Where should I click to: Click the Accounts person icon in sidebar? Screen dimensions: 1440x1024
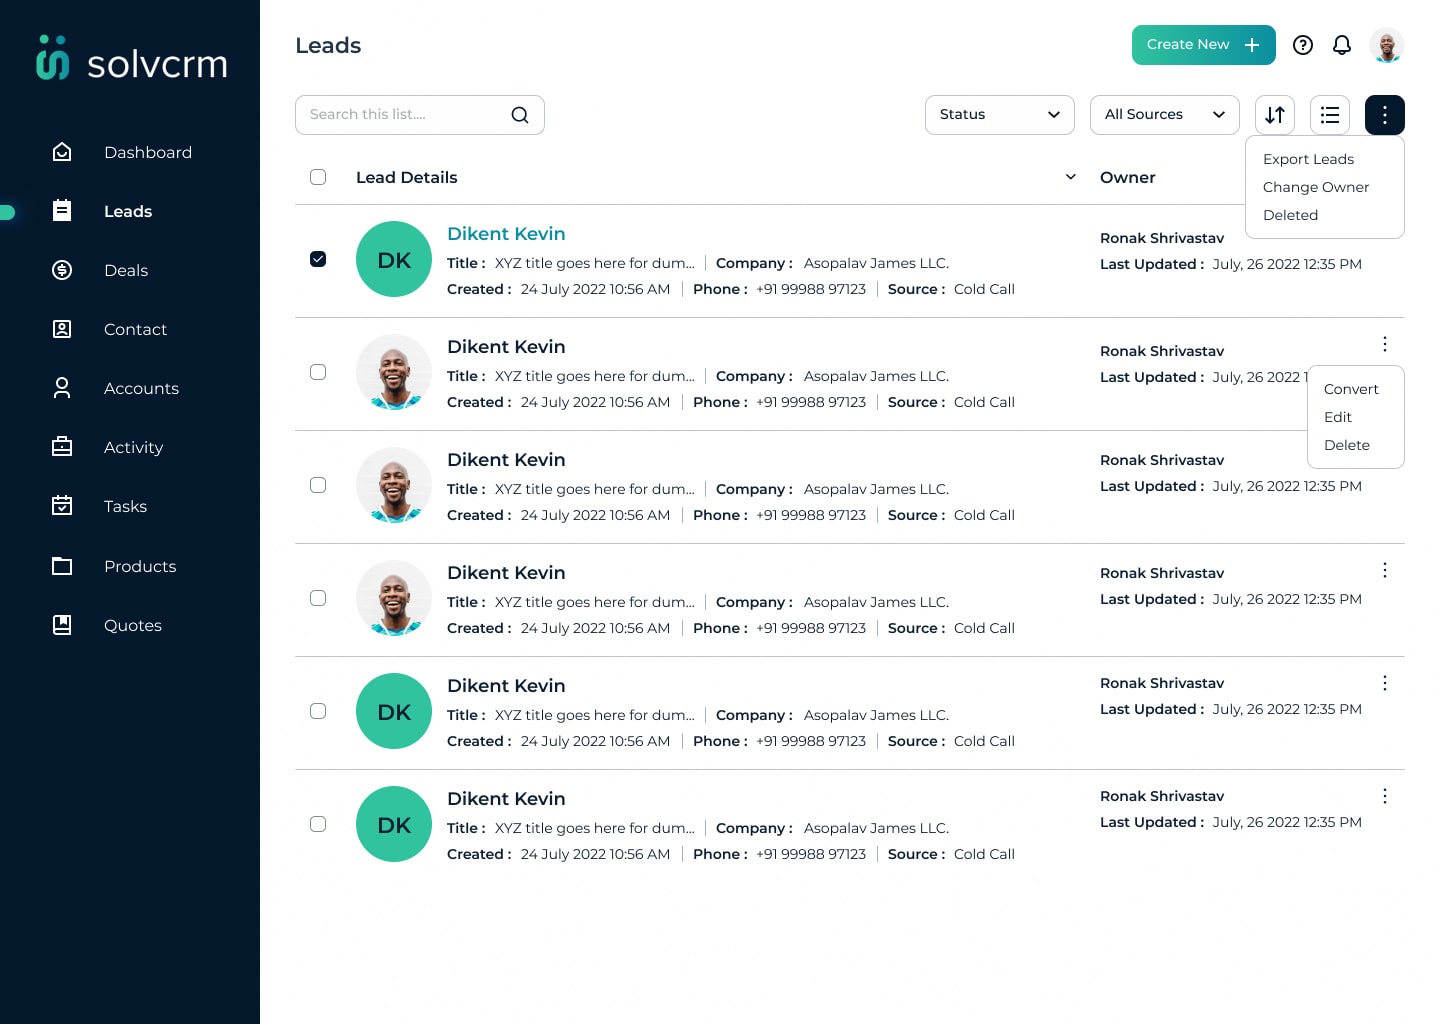pos(62,388)
